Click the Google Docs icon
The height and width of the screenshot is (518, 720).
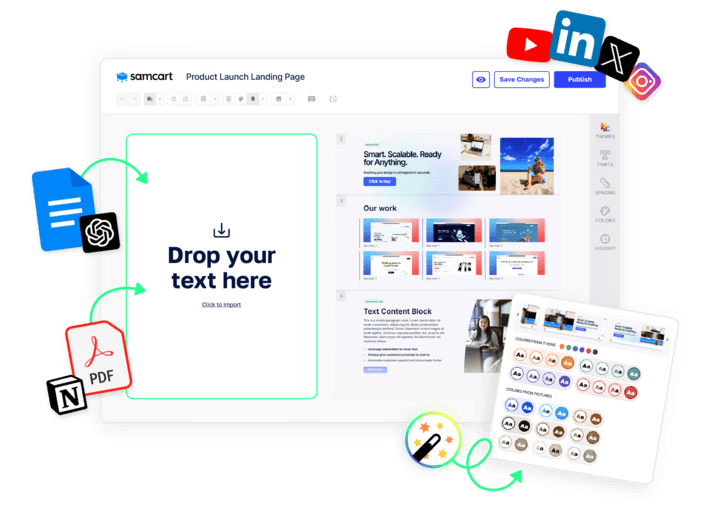(63, 209)
